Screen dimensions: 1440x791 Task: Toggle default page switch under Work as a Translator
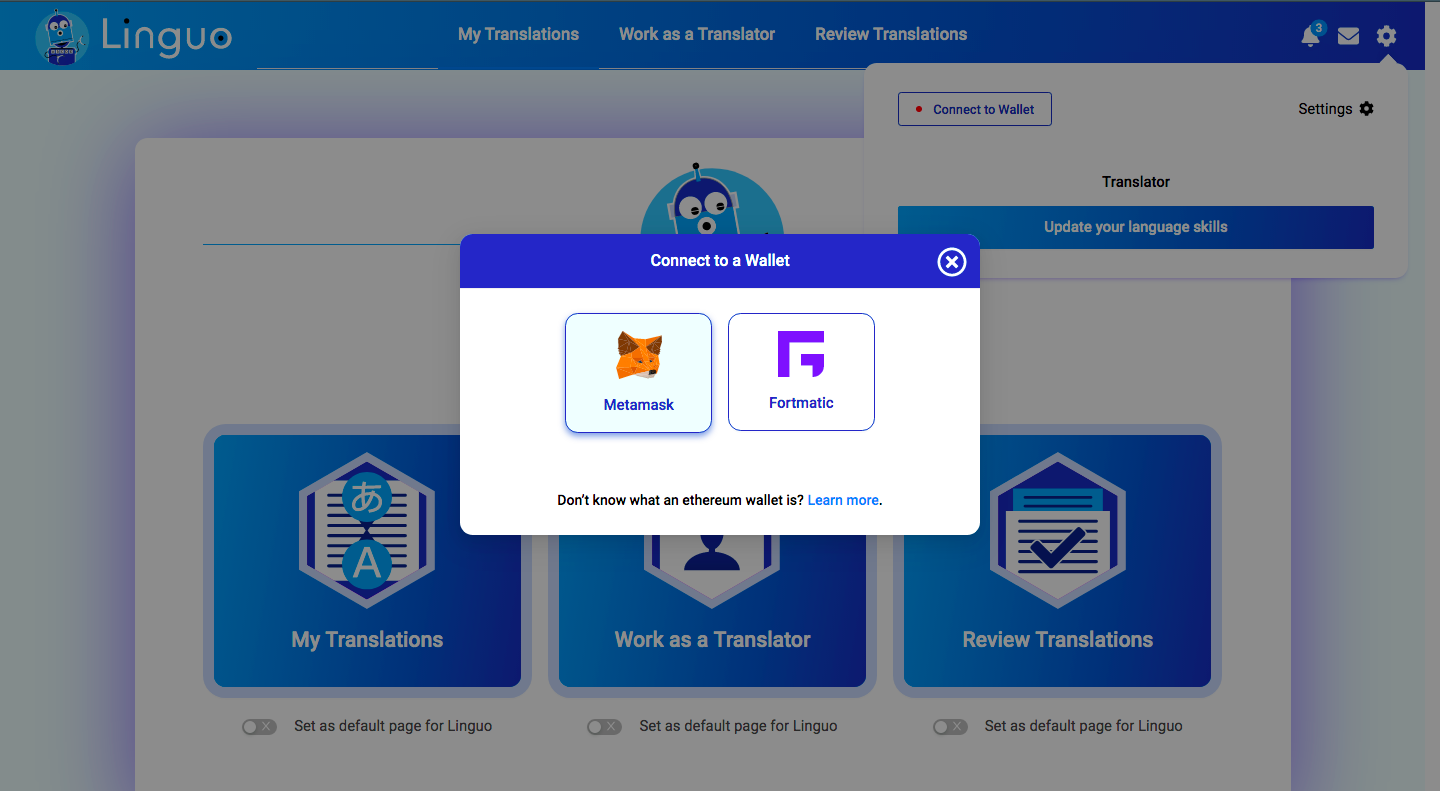point(604,727)
